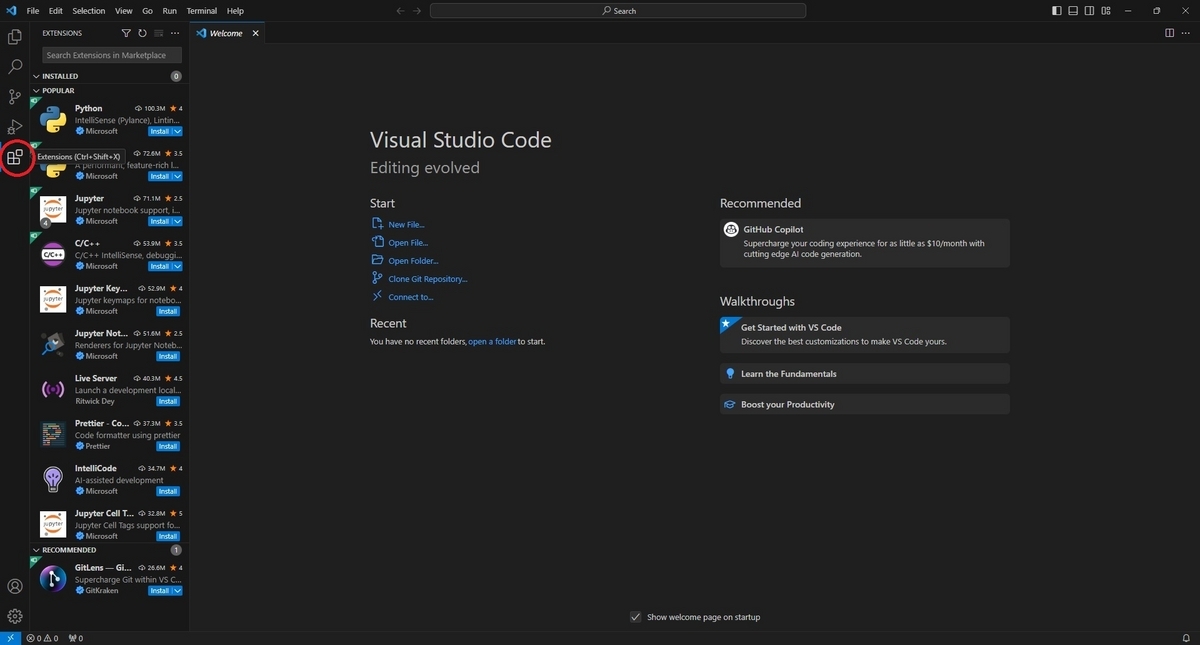The image size is (1200, 645).
Task: Open the Accounts menu icon
Action: click(15, 586)
